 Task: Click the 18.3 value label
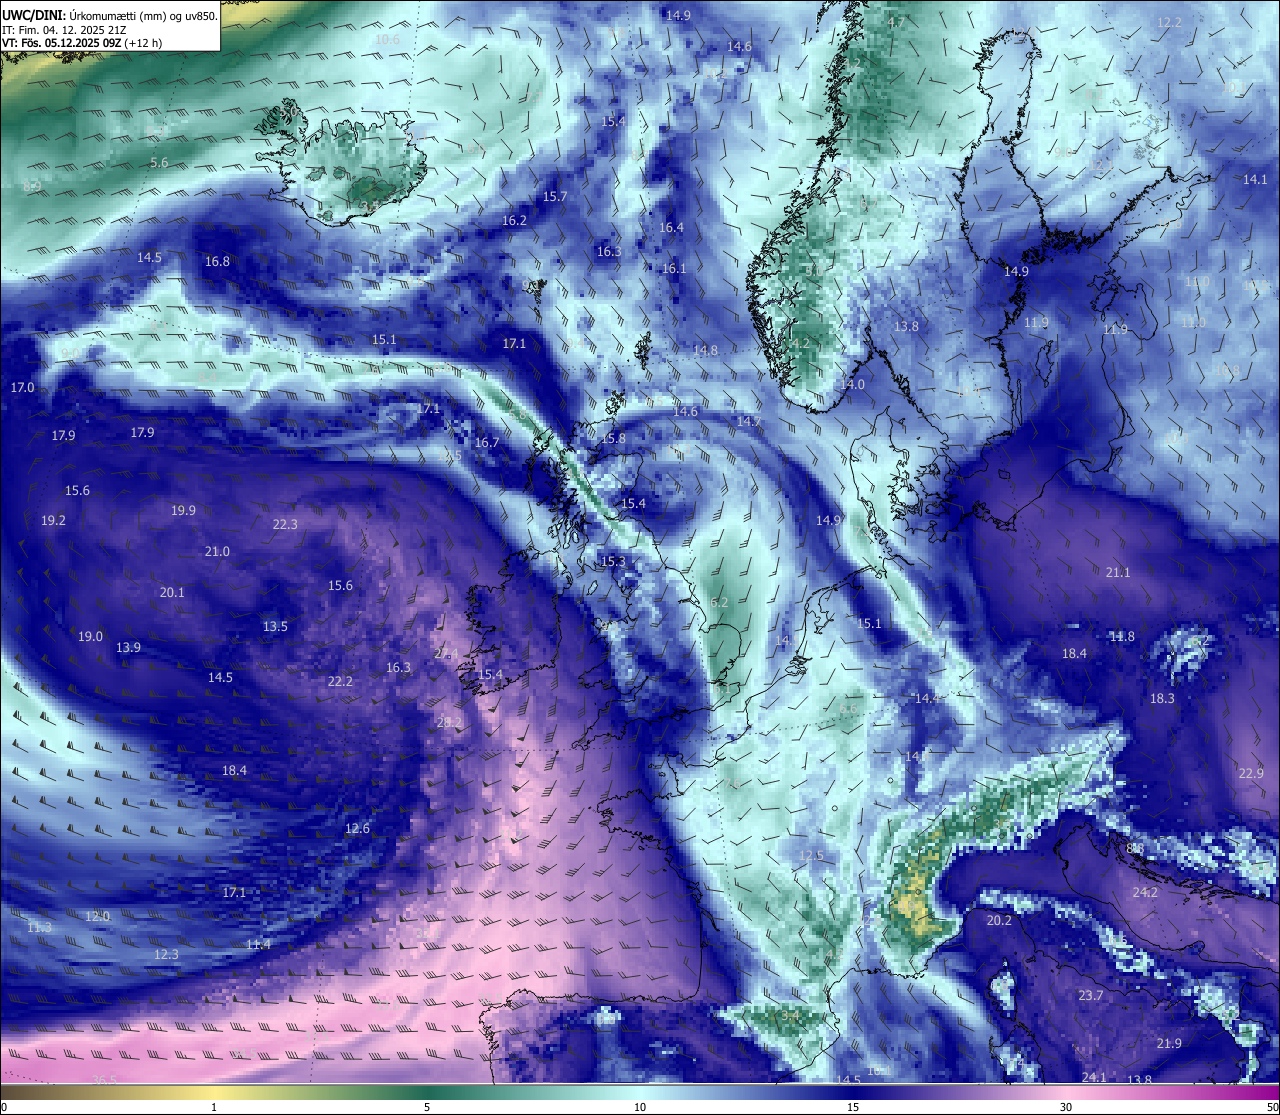click(x=1162, y=698)
